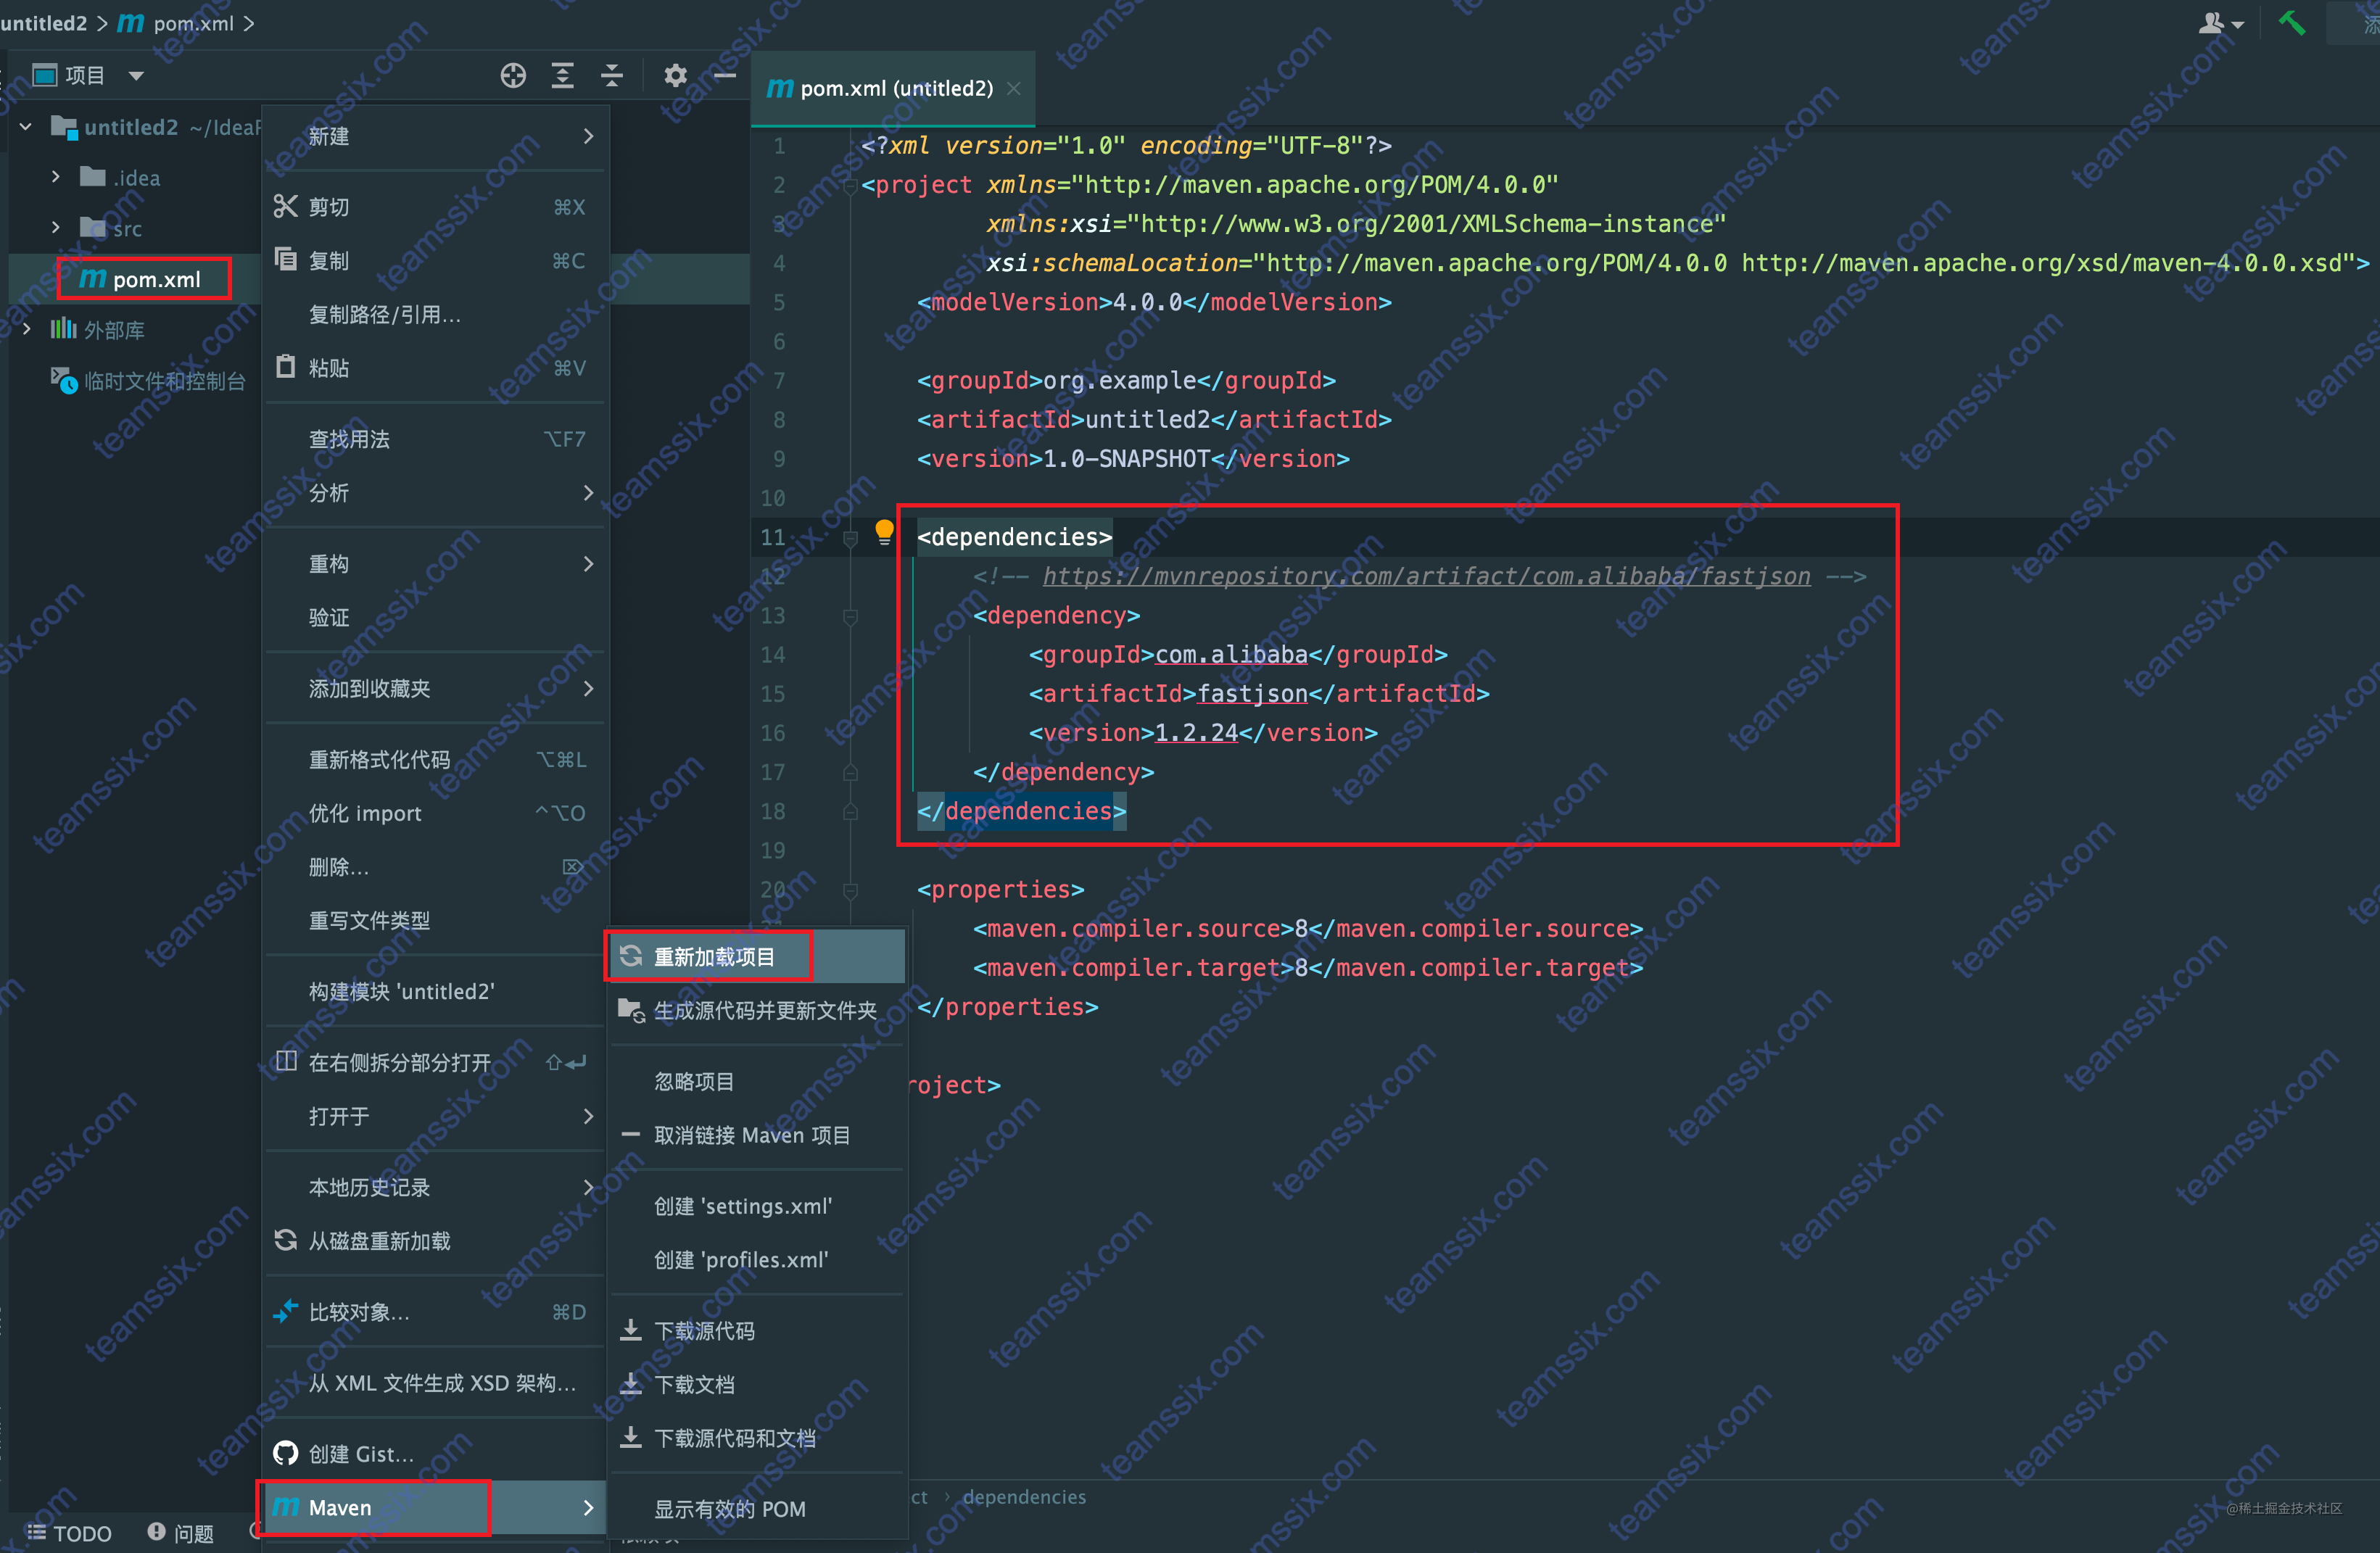Choose 剪切 from the context menu
2380x1553 pixels.
click(x=436, y=207)
